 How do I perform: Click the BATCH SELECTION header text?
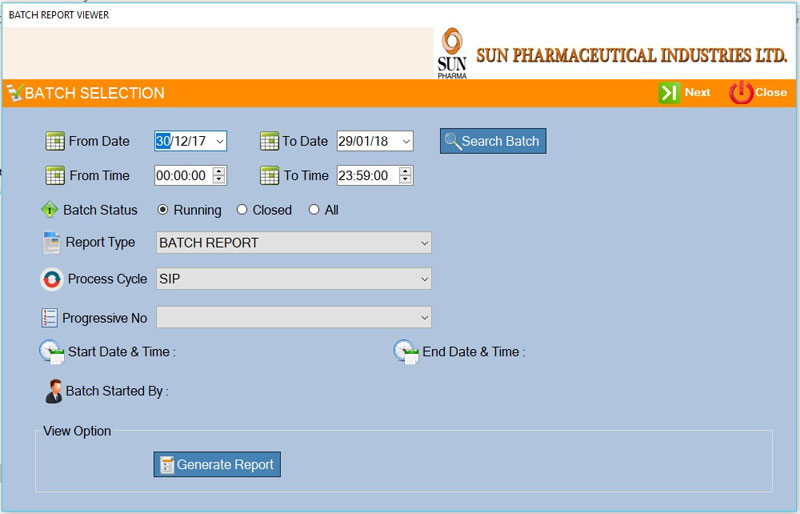point(94,93)
